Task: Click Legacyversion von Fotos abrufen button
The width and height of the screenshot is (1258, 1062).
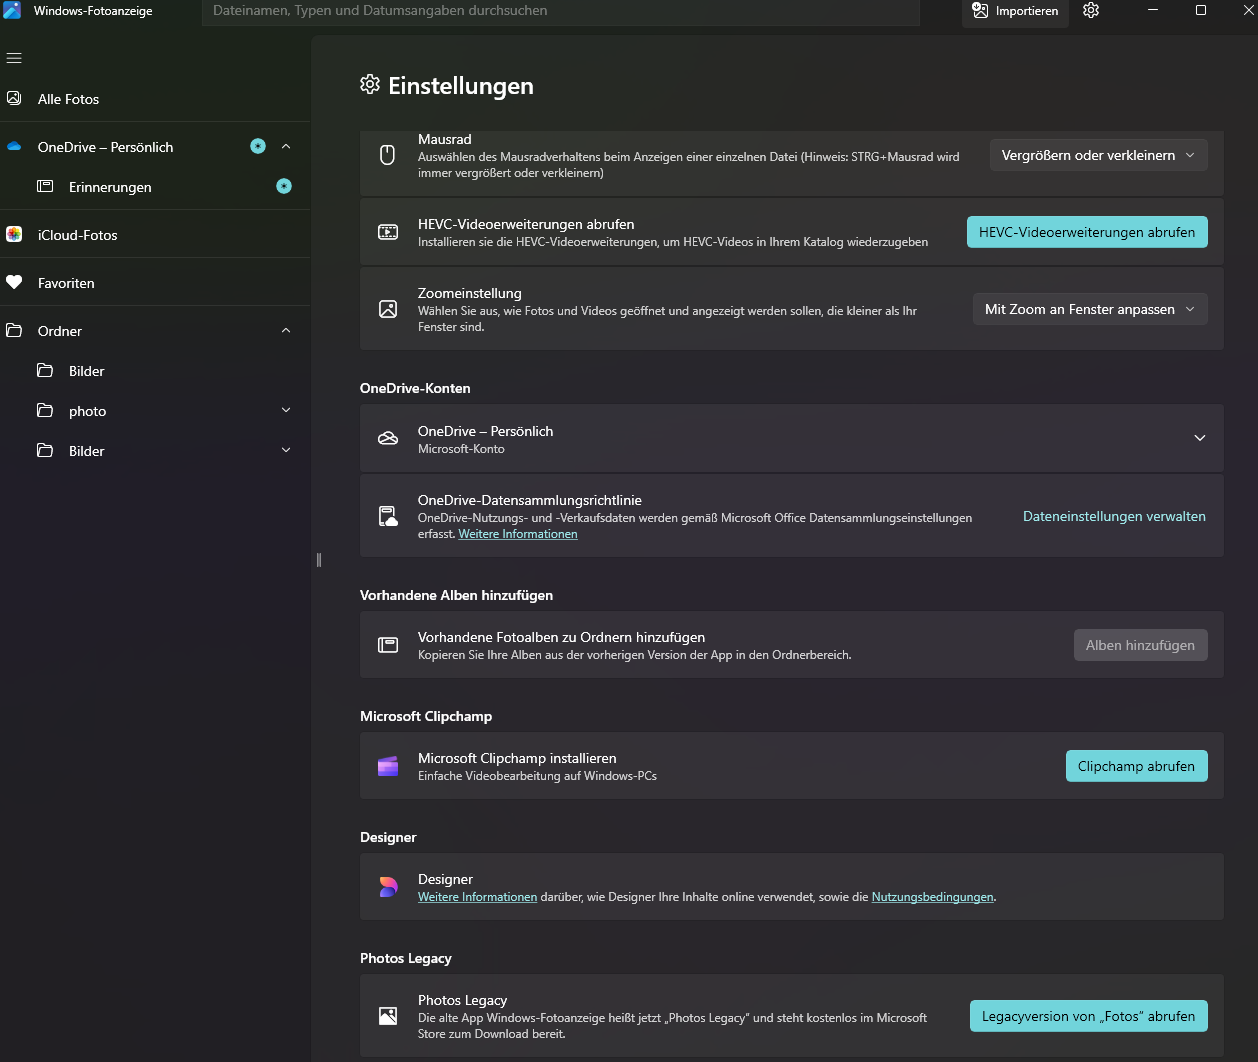Action: [x=1088, y=1016]
